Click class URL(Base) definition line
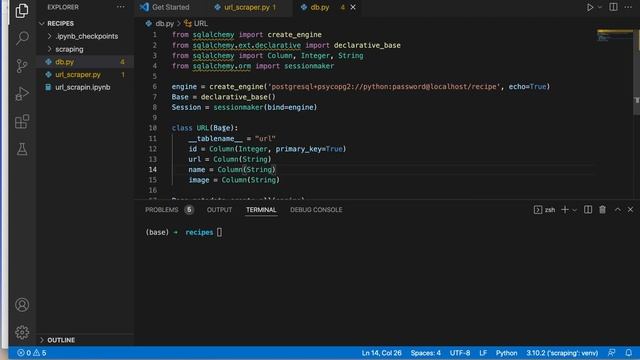The image size is (640, 360). (x=204, y=128)
